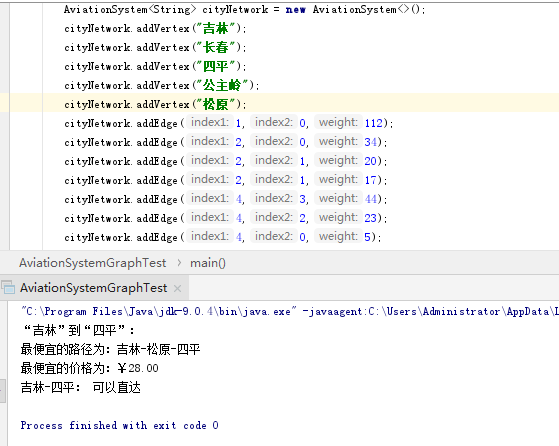
Task: Select the AviationSystemGraphTest run tab
Action: (93, 288)
